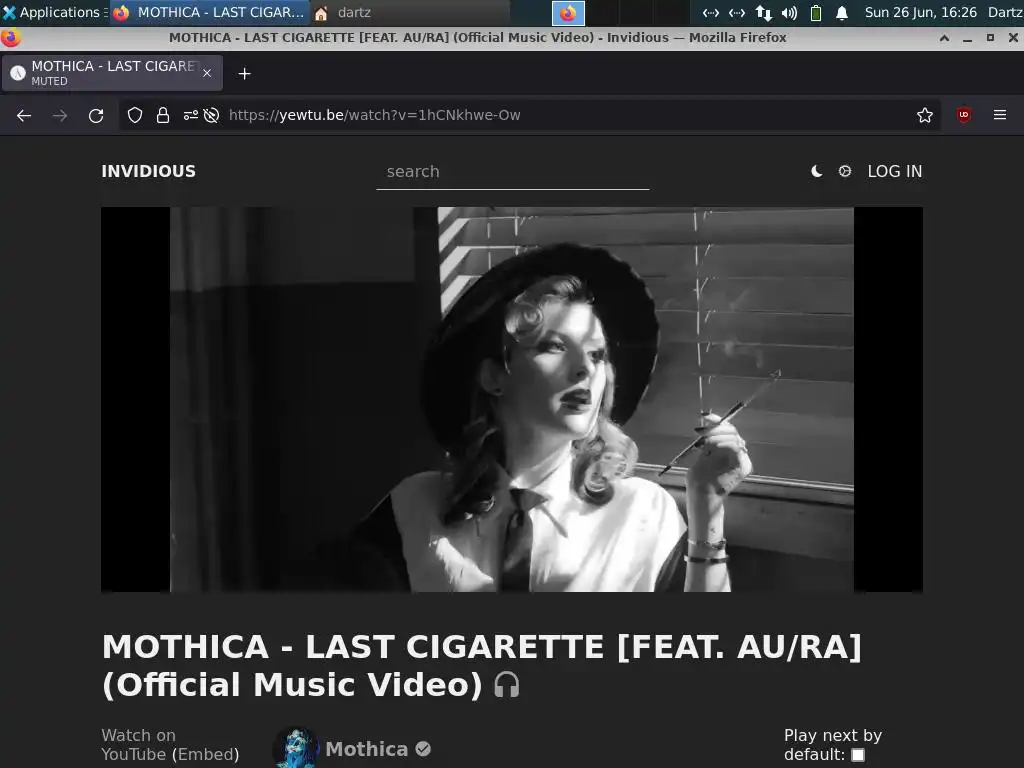Toggle Play next by default checkbox
Viewport: 1024px width, 768px height.
pyautogui.click(x=858, y=755)
